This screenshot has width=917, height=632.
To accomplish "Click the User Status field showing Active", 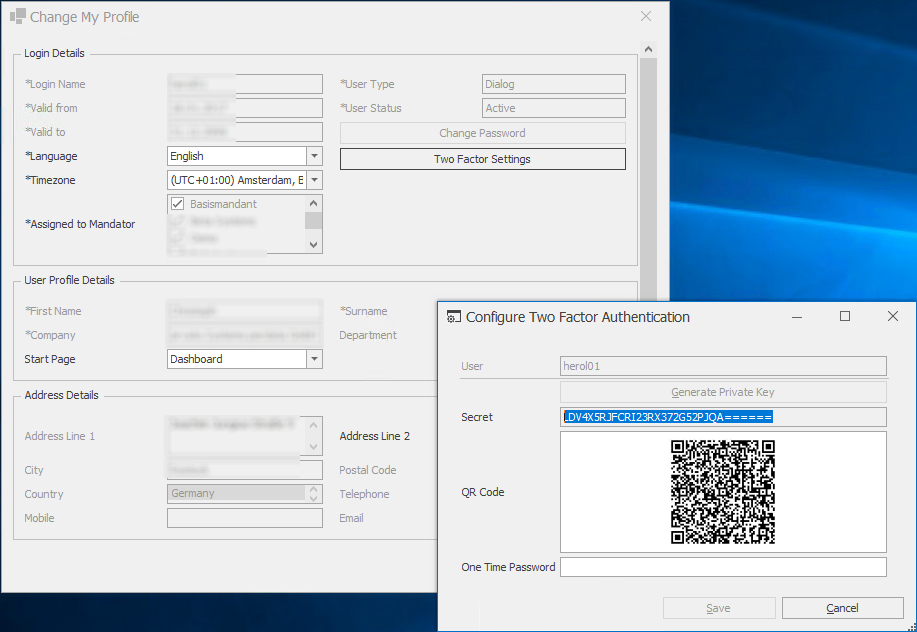I will click(554, 108).
